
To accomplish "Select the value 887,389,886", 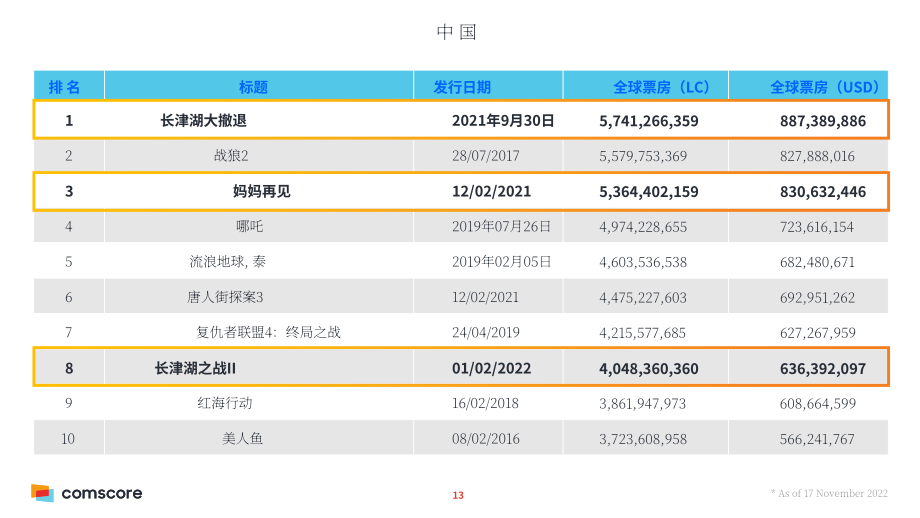I will pos(823,121).
